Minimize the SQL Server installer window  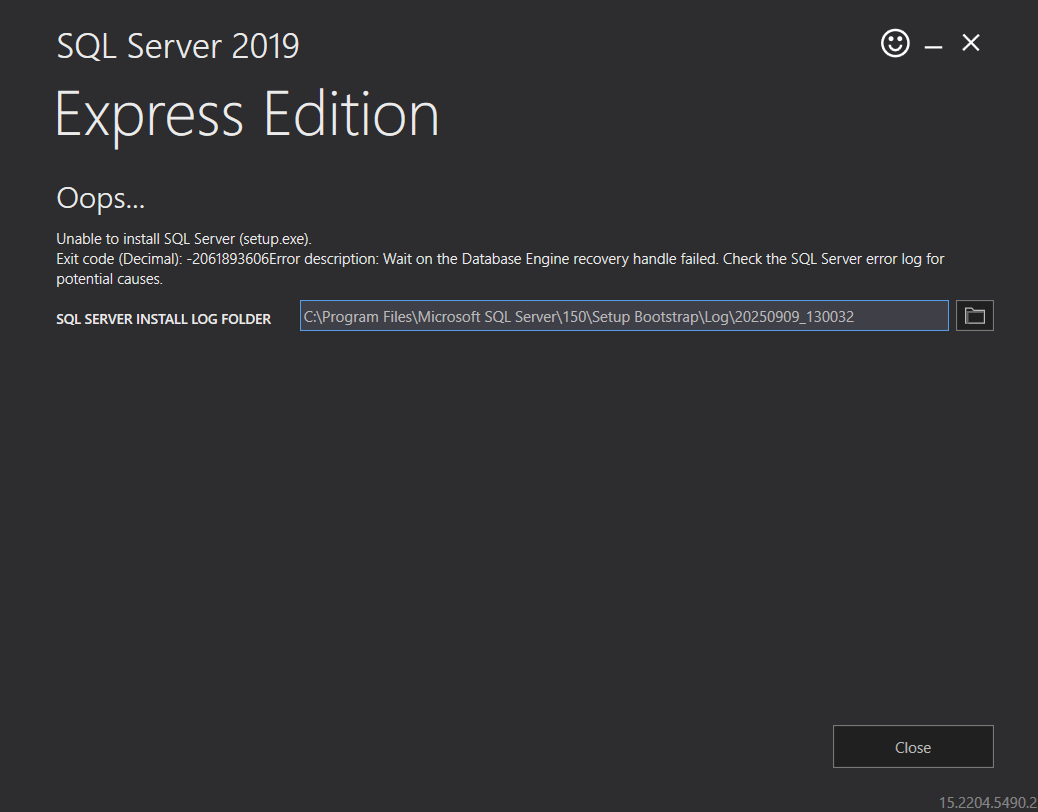pyautogui.click(x=932, y=43)
